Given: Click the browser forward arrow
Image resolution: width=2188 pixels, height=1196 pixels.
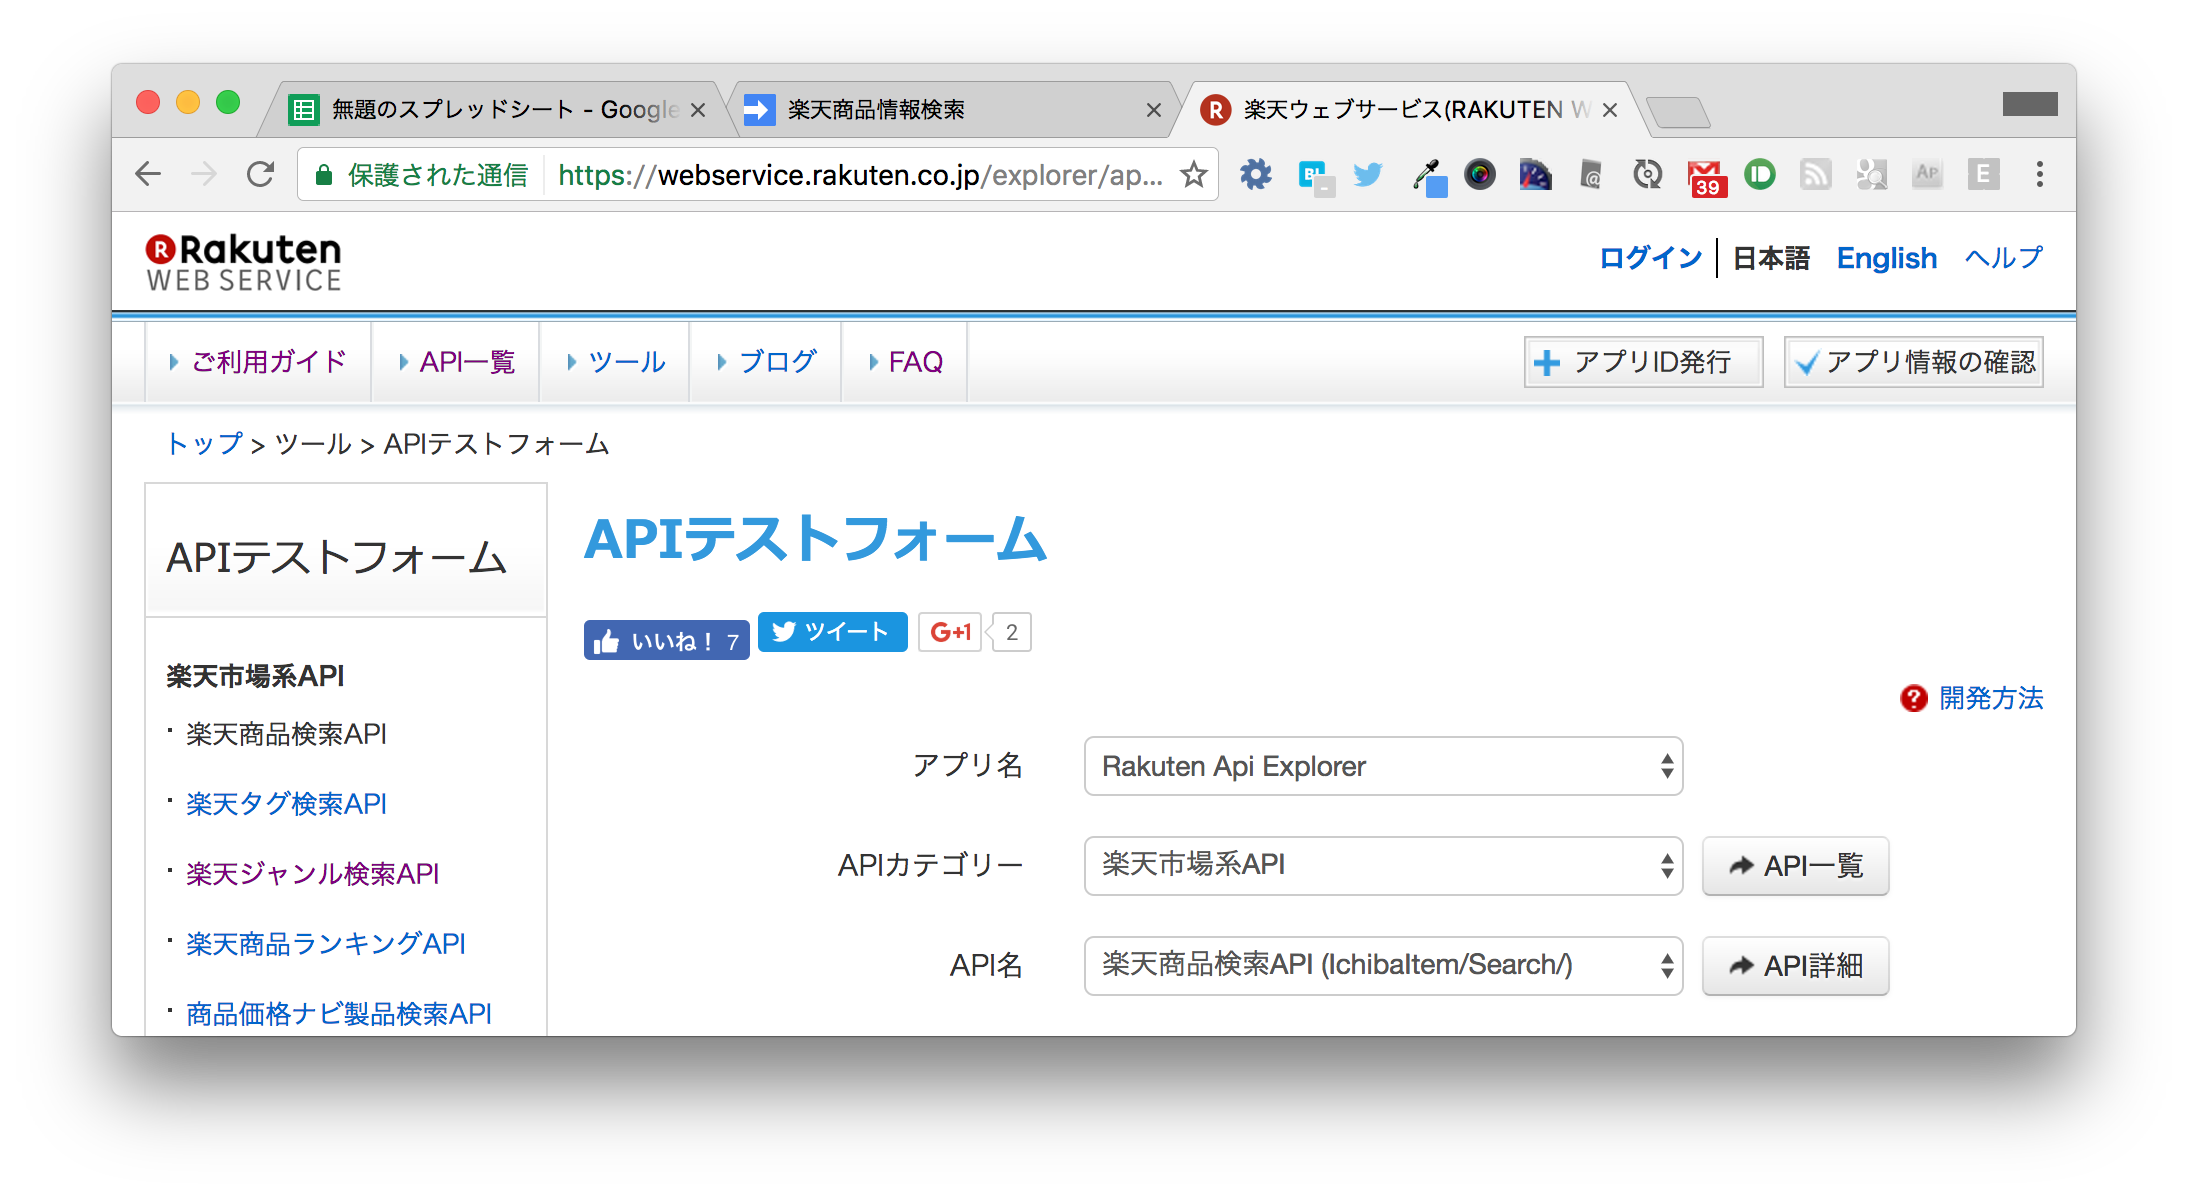Looking at the screenshot, I should click(x=204, y=174).
